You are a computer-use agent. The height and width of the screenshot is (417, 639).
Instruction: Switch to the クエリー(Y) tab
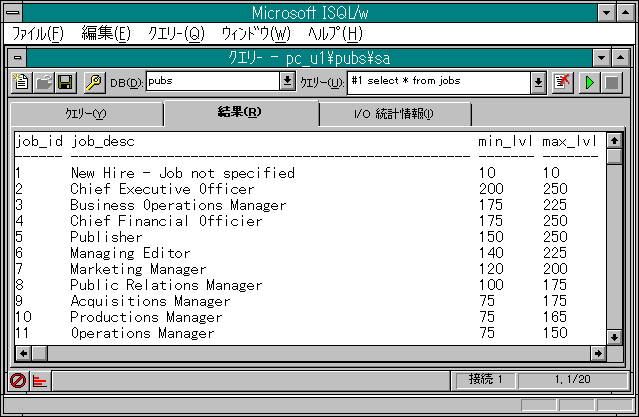pyautogui.click(x=86, y=114)
